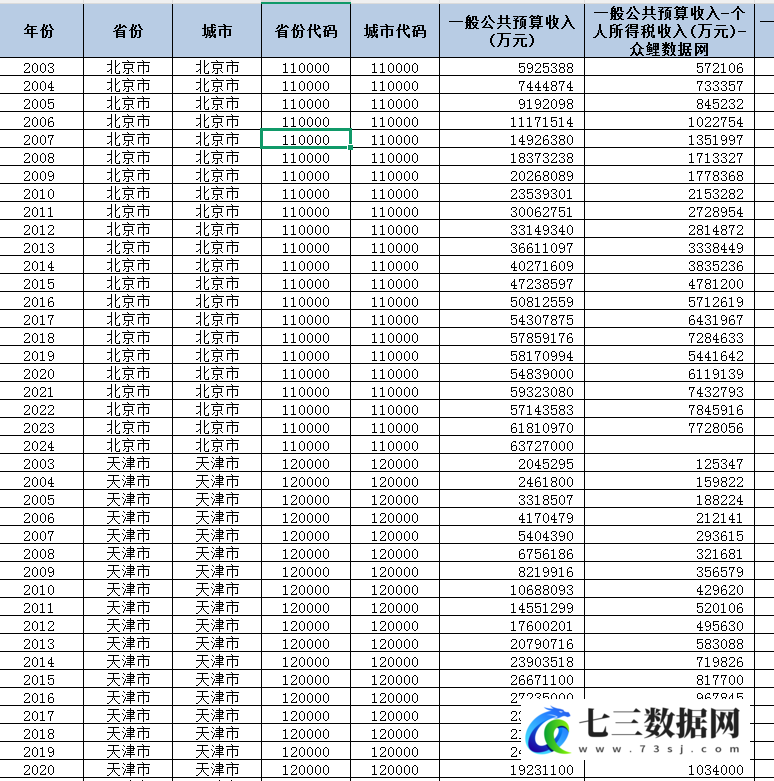Click budget value 54307875

542,319
